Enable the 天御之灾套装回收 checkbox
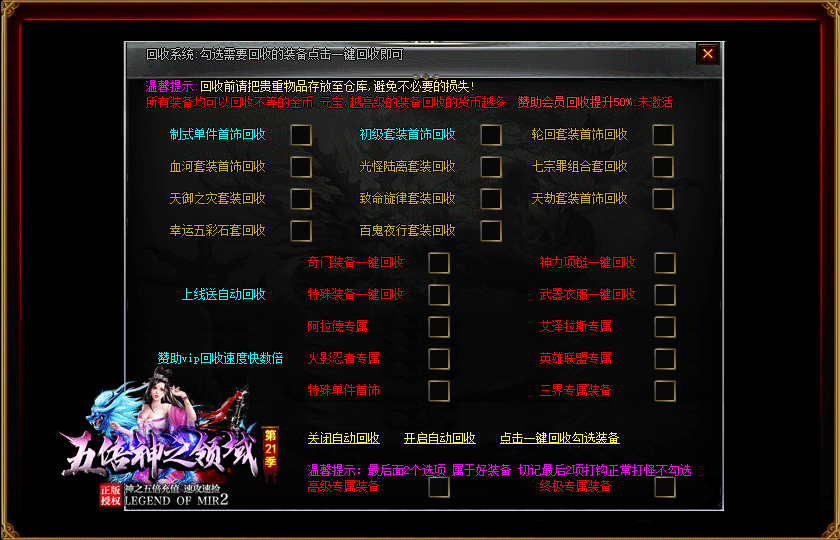 pyautogui.click(x=301, y=199)
